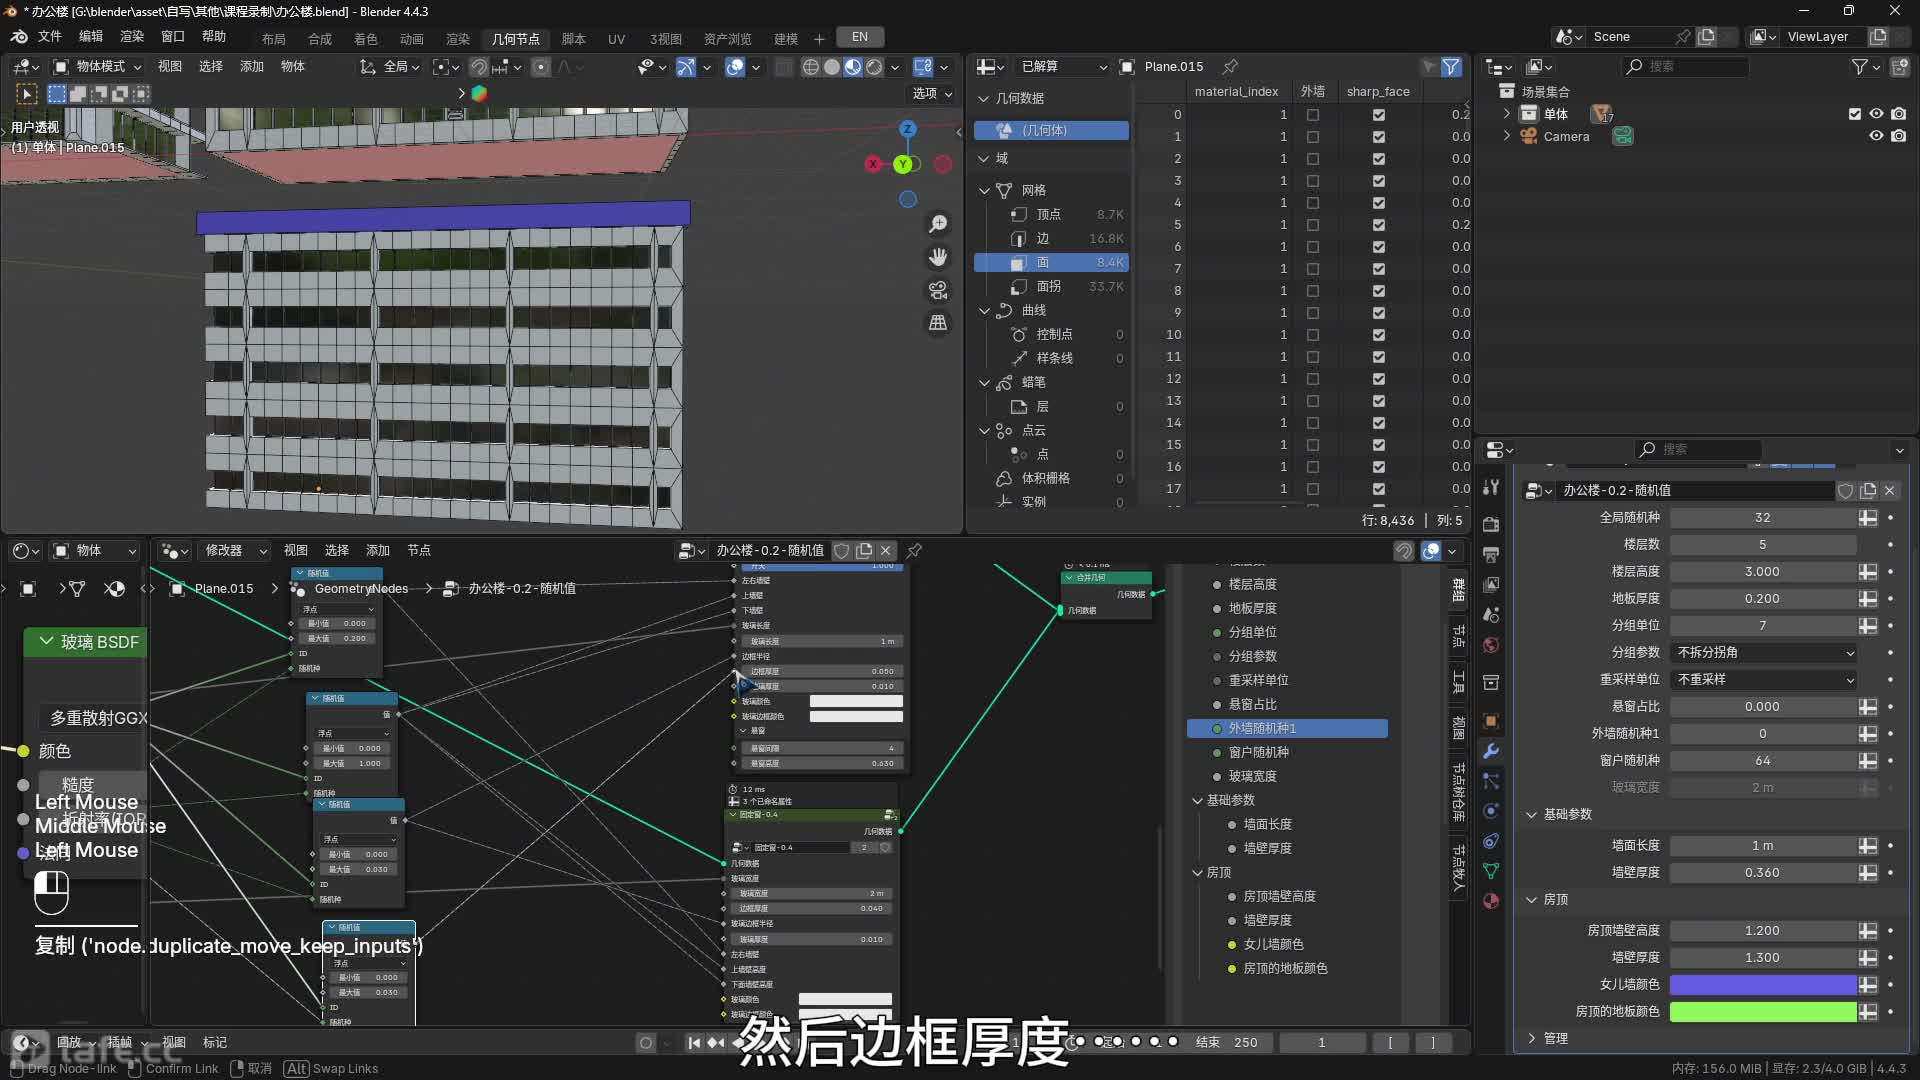This screenshot has height=1080, width=1920.
Task: Open the 文件 menu
Action: [x=50, y=37]
